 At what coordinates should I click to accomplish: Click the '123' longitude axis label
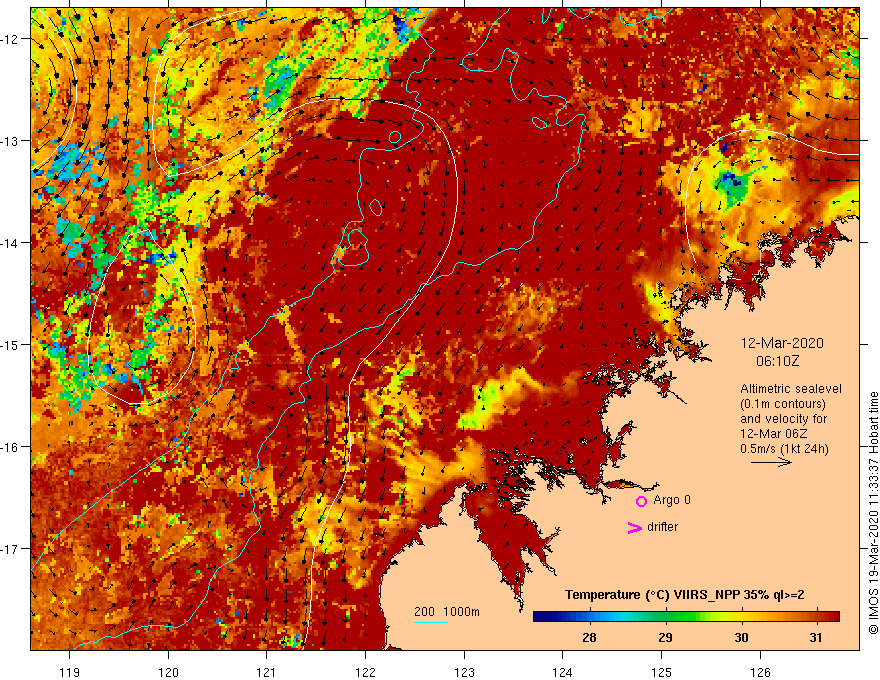pos(464,672)
